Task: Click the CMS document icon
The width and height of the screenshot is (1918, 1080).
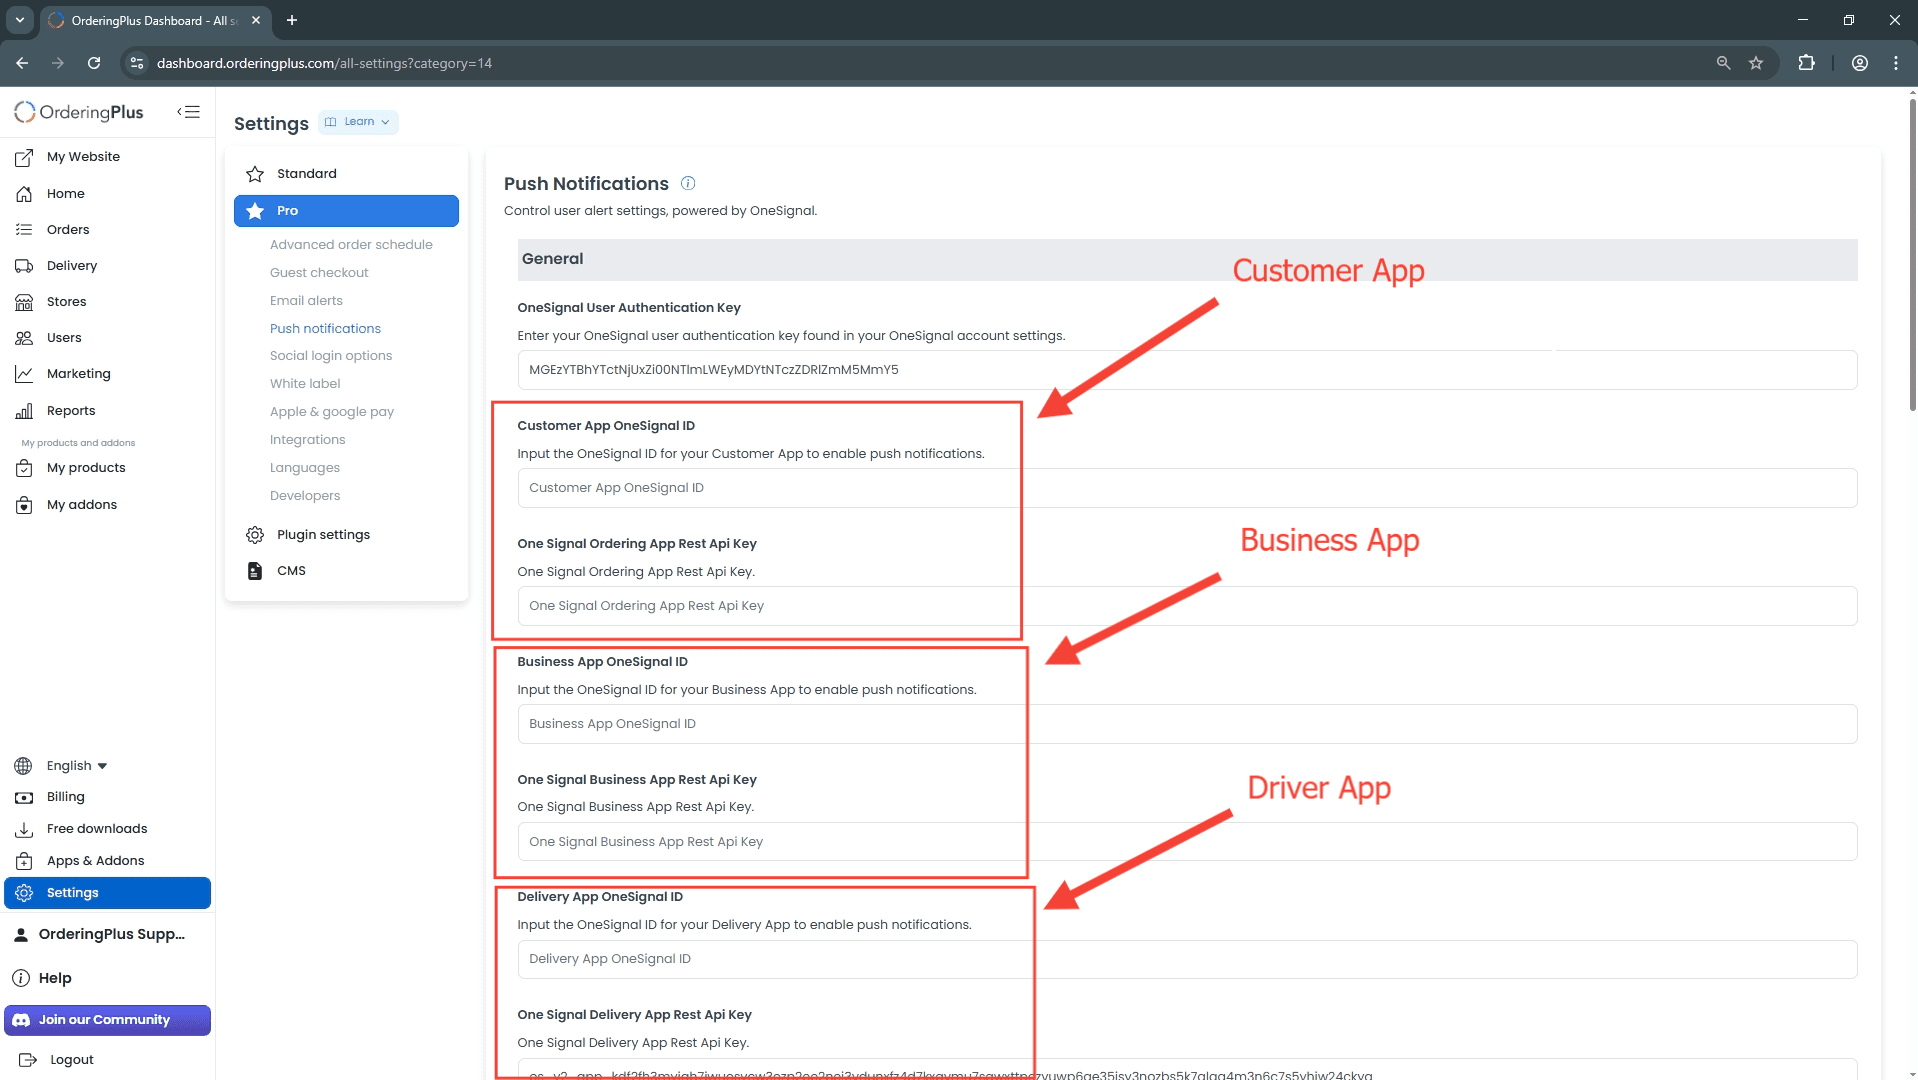Action: pos(255,571)
